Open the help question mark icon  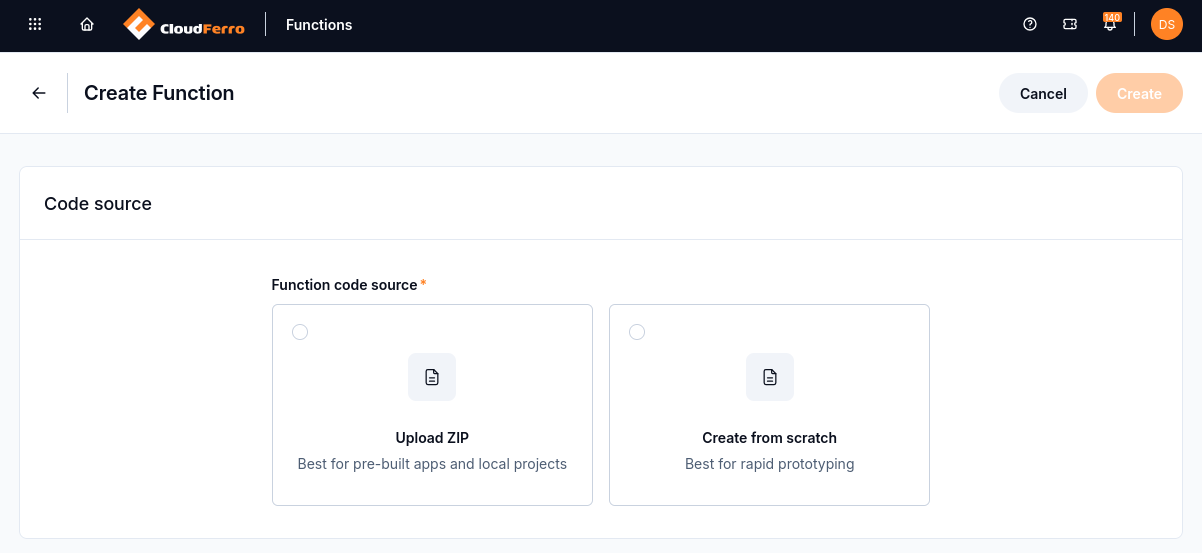[1030, 25]
